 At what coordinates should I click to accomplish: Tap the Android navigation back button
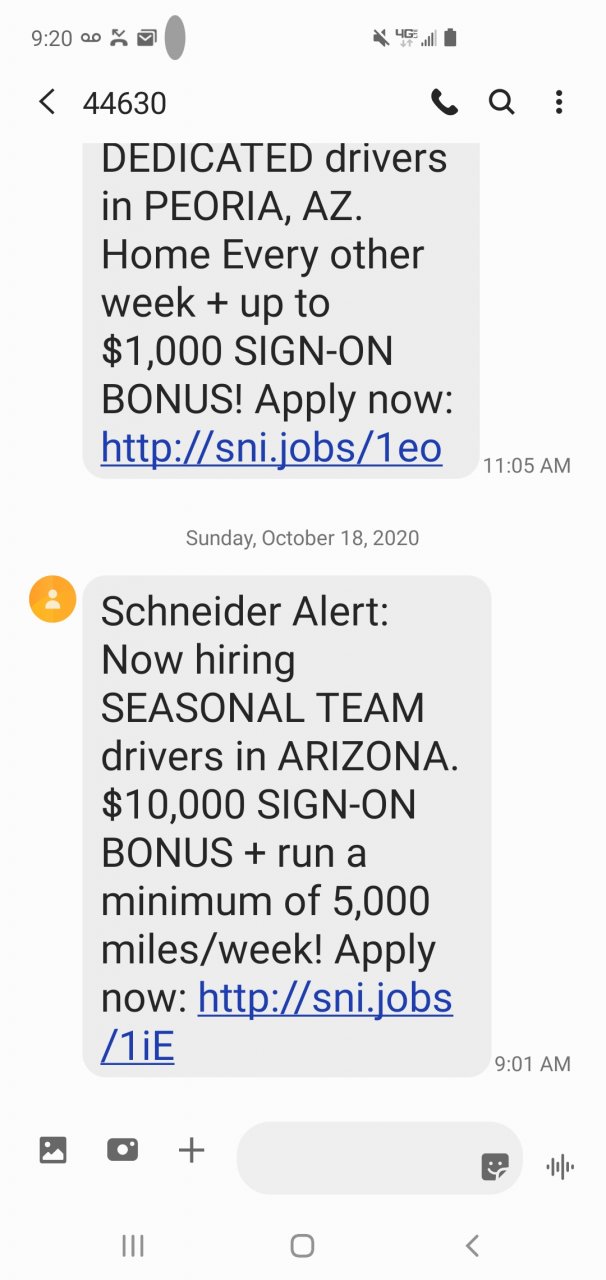click(x=472, y=1245)
